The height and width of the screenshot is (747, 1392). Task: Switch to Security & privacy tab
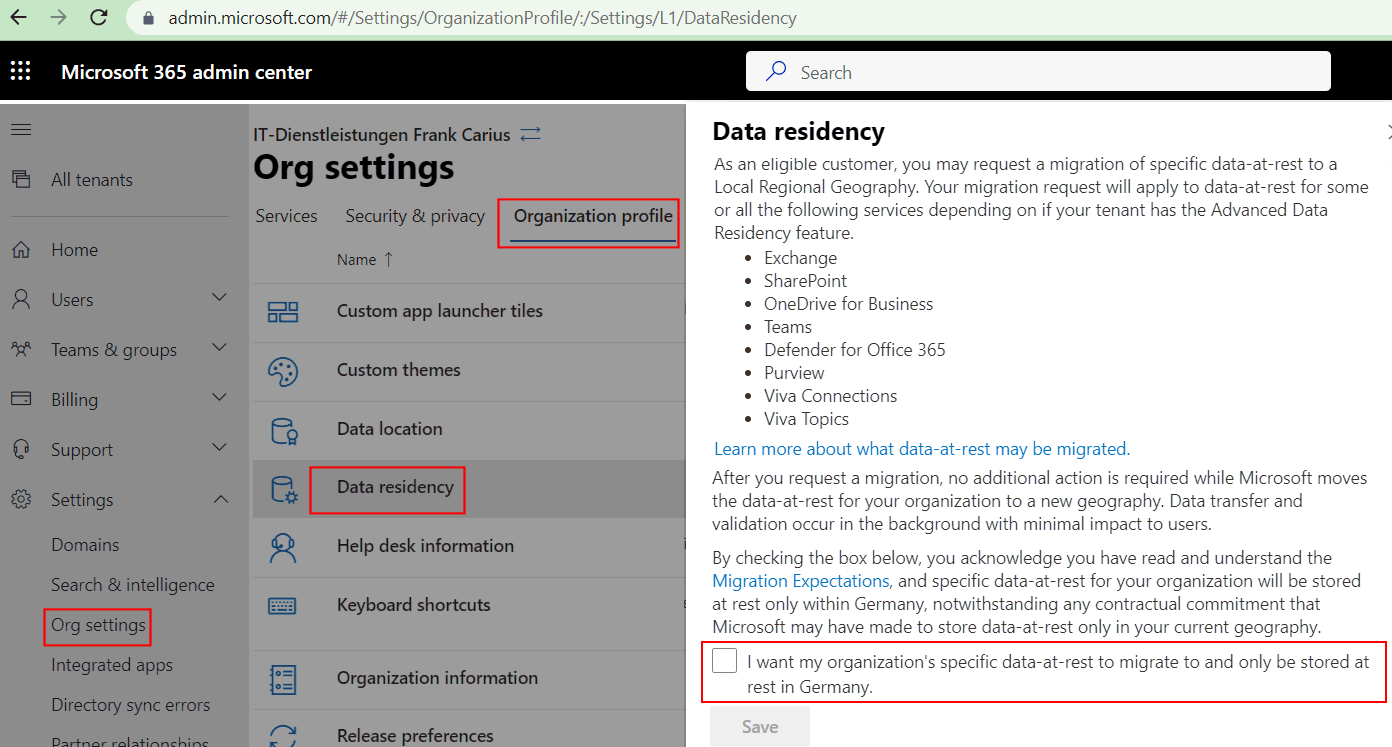[415, 216]
